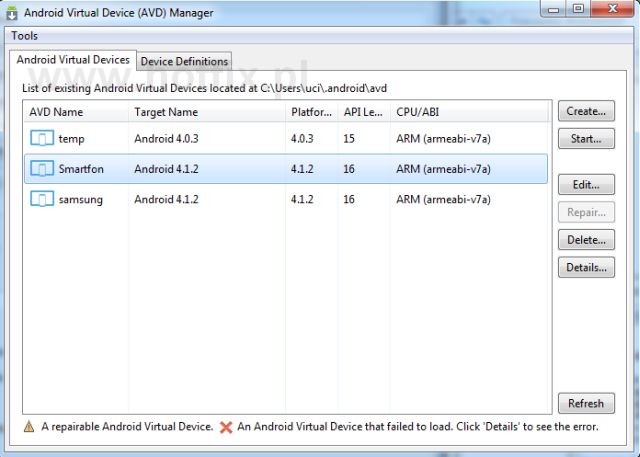Click the temp AVD device icon
Image resolution: width=640 pixels, height=457 pixels.
(x=42, y=138)
